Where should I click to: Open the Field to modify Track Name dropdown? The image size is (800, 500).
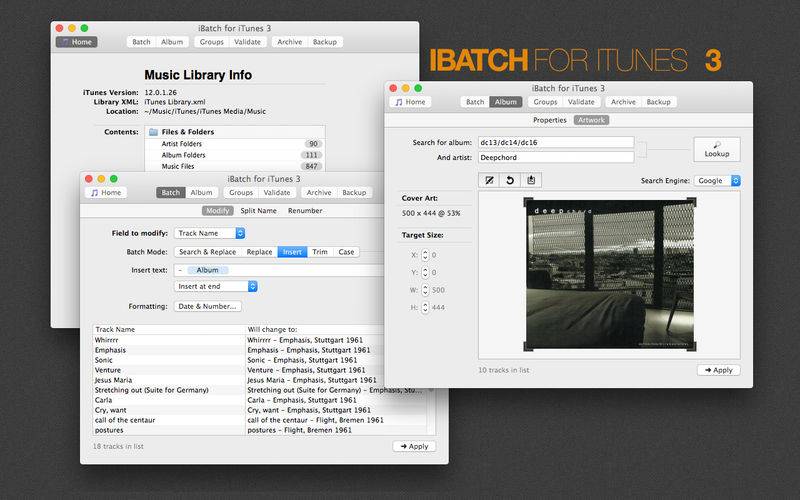pyautogui.click(x=210, y=233)
